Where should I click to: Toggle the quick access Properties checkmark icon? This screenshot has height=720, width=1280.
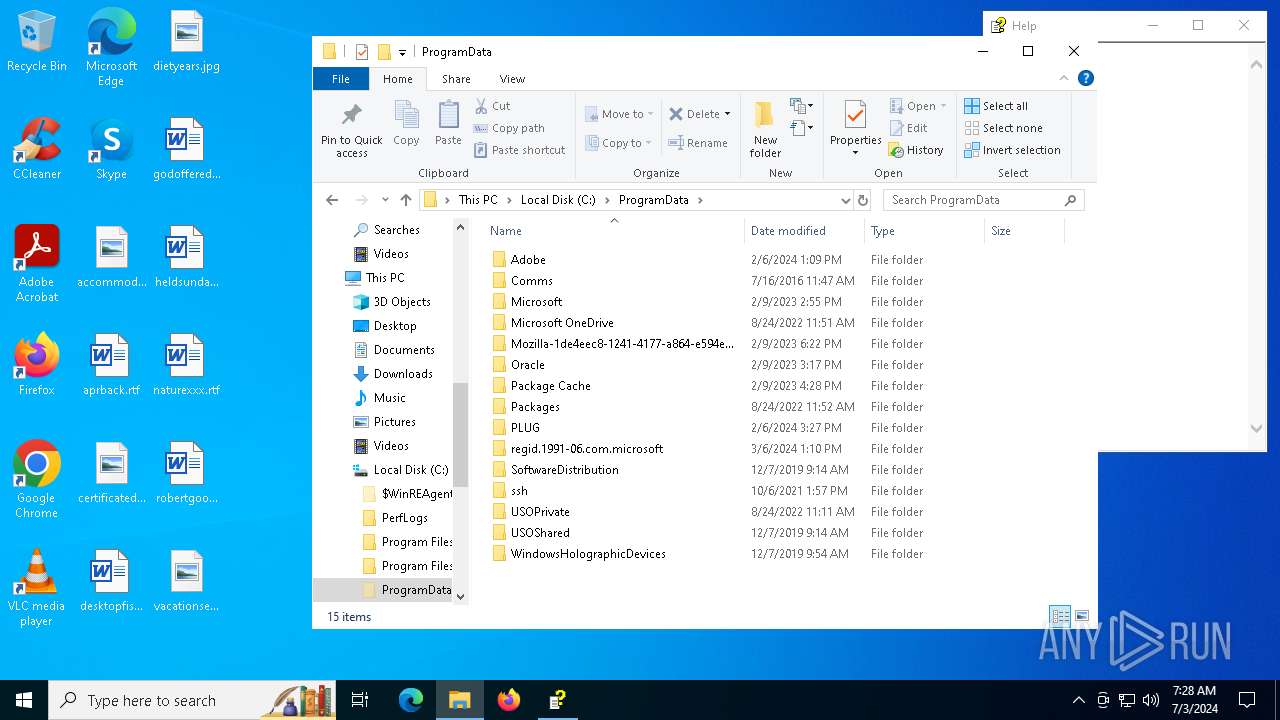point(362,52)
